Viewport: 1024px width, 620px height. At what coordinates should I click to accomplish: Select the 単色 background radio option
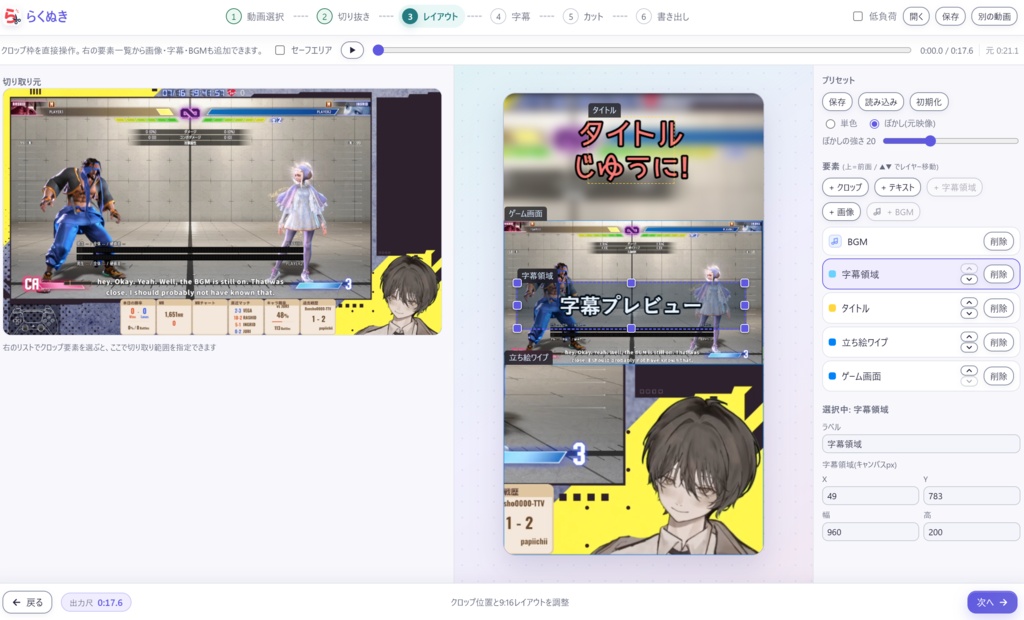[x=831, y=123]
